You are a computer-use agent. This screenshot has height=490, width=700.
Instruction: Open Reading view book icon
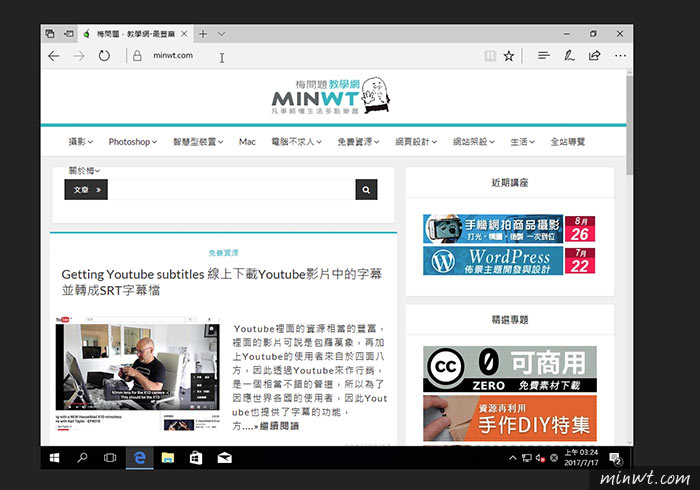[490, 56]
